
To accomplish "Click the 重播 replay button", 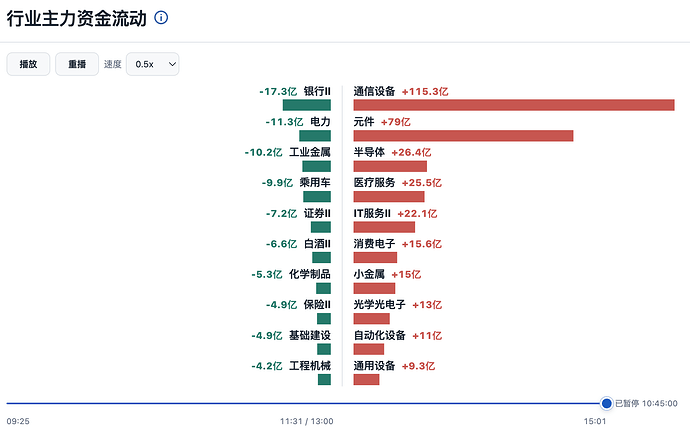I will tap(77, 64).
